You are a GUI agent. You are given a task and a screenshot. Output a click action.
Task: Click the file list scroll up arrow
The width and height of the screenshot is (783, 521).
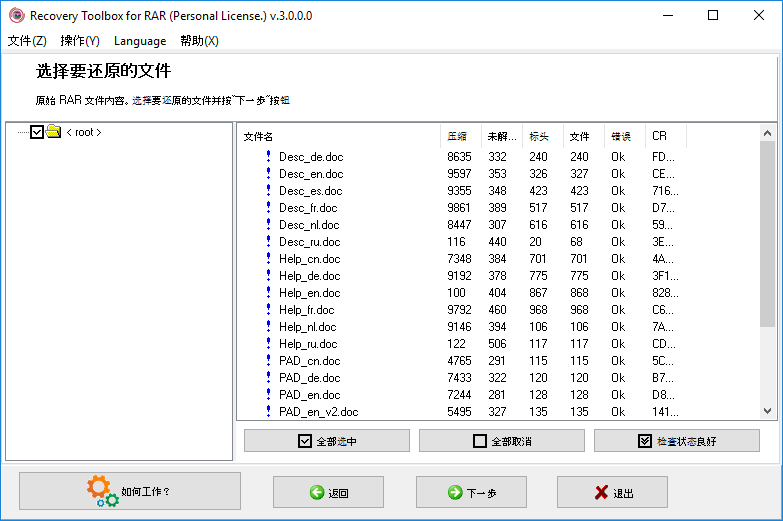tap(768, 133)
